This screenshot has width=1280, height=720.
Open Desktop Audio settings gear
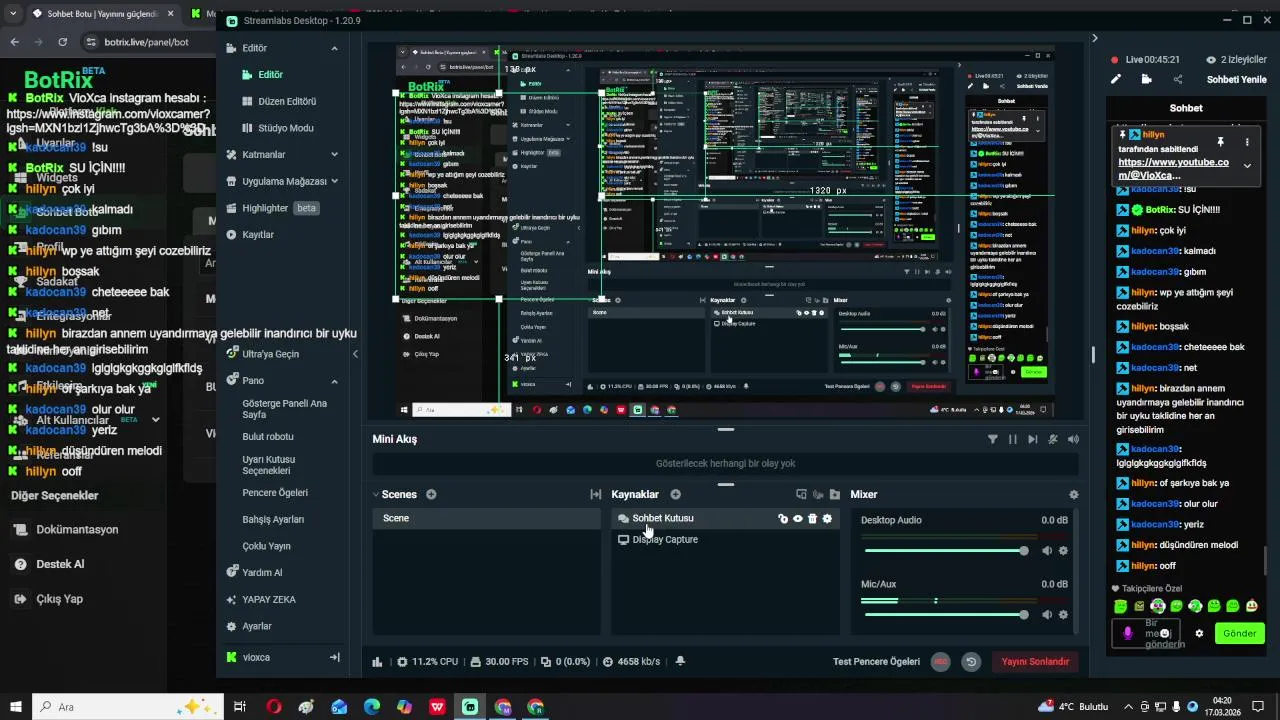[1063, 551]
